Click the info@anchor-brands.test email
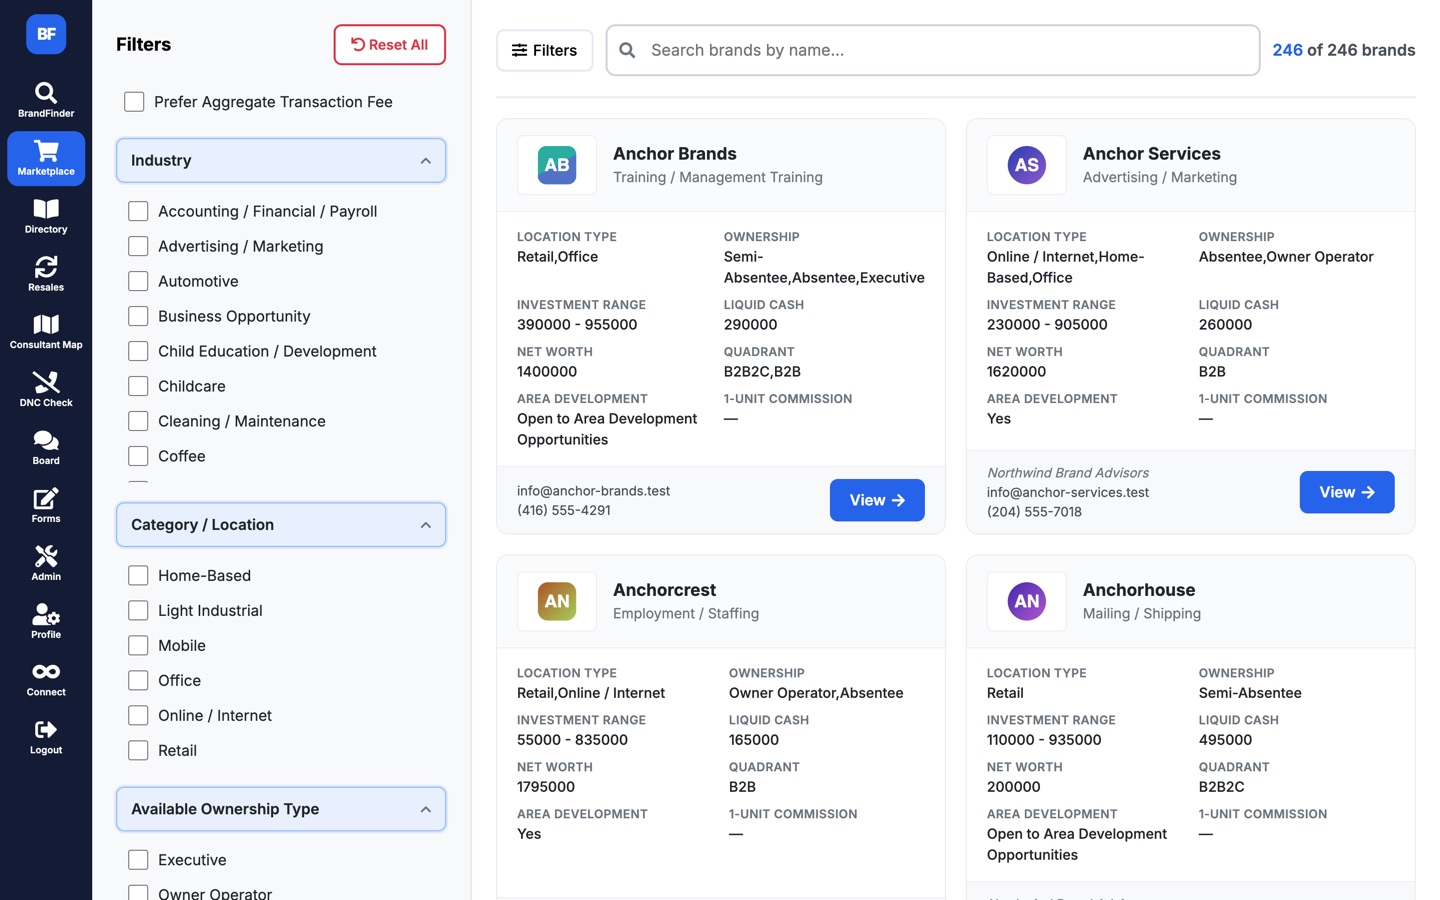 593,491
